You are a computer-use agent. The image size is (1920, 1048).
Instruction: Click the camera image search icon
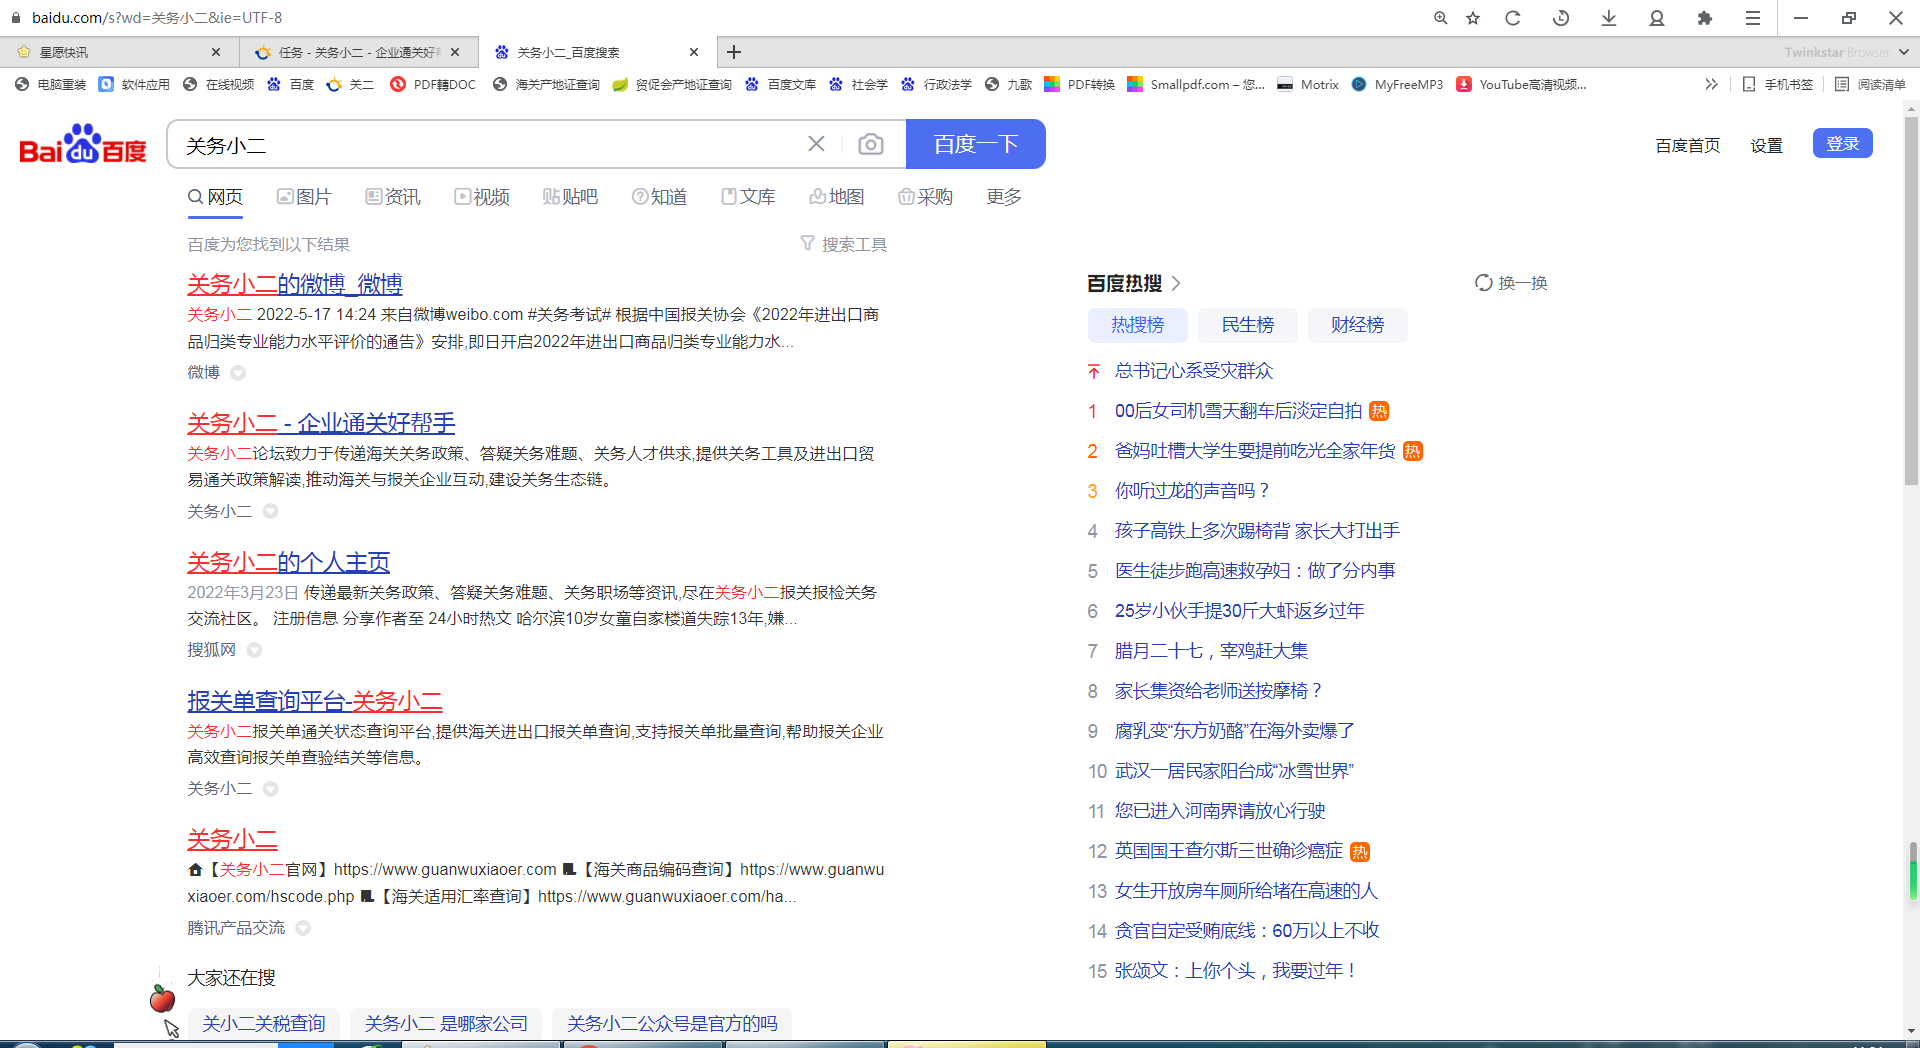[871, 144]
